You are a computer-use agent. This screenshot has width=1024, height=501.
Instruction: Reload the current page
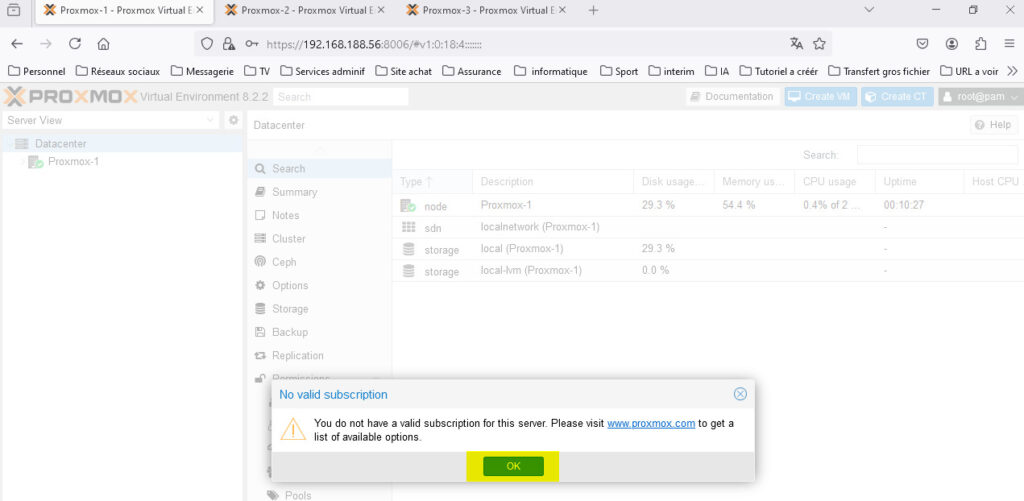[x=74, y=44]
